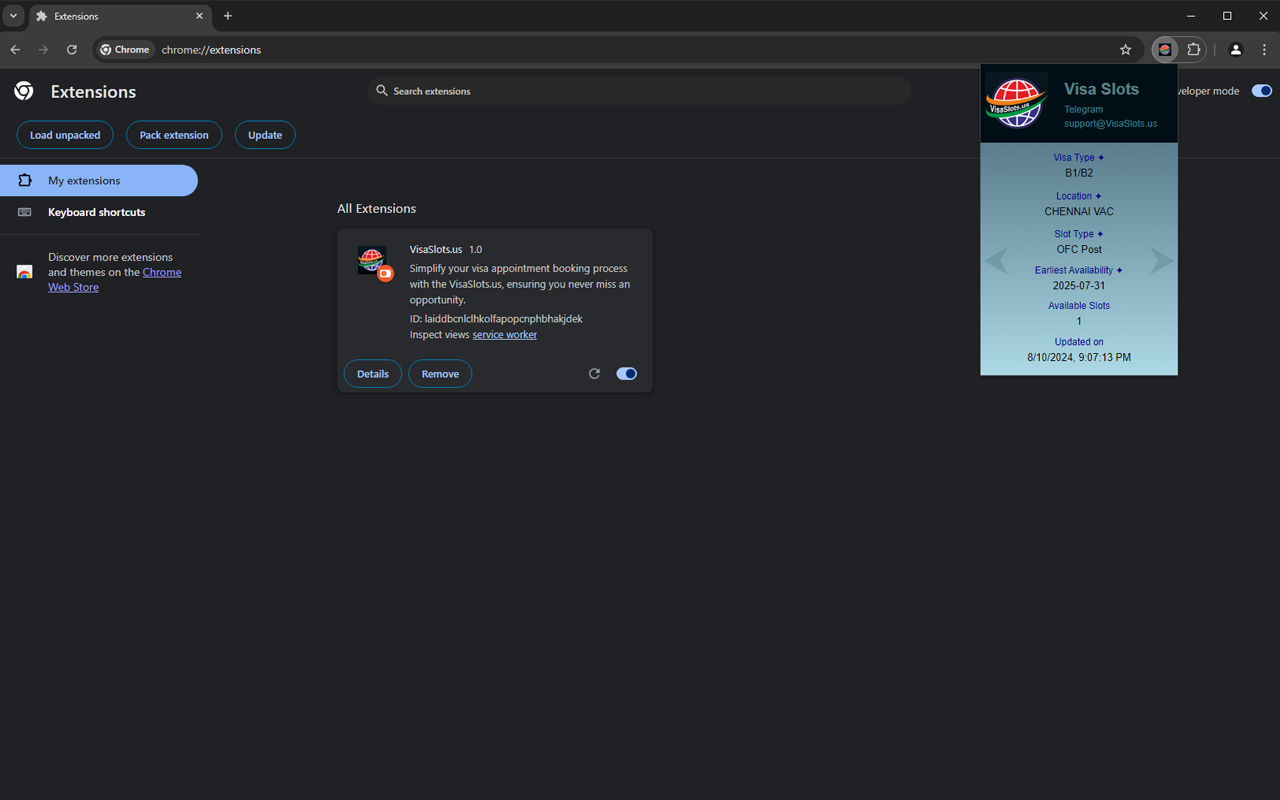Image resolution: width=1280 pixels, height=800 pixels.
Task: Click the search magnifier icon
Action: pyautogui.click(x=381, y=91)
